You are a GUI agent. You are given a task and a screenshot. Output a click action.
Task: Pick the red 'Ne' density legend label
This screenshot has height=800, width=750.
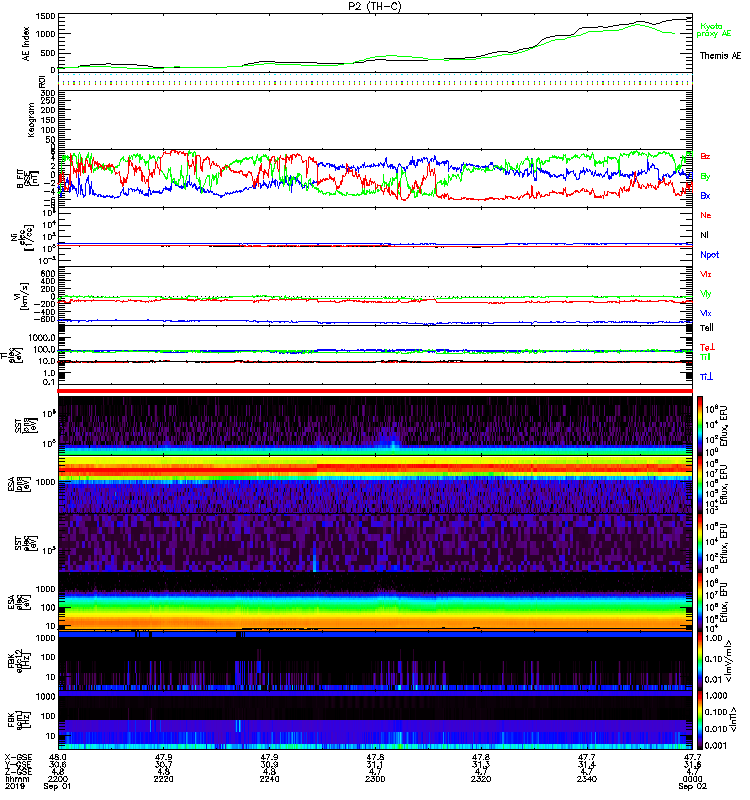[x=706, y=215]
